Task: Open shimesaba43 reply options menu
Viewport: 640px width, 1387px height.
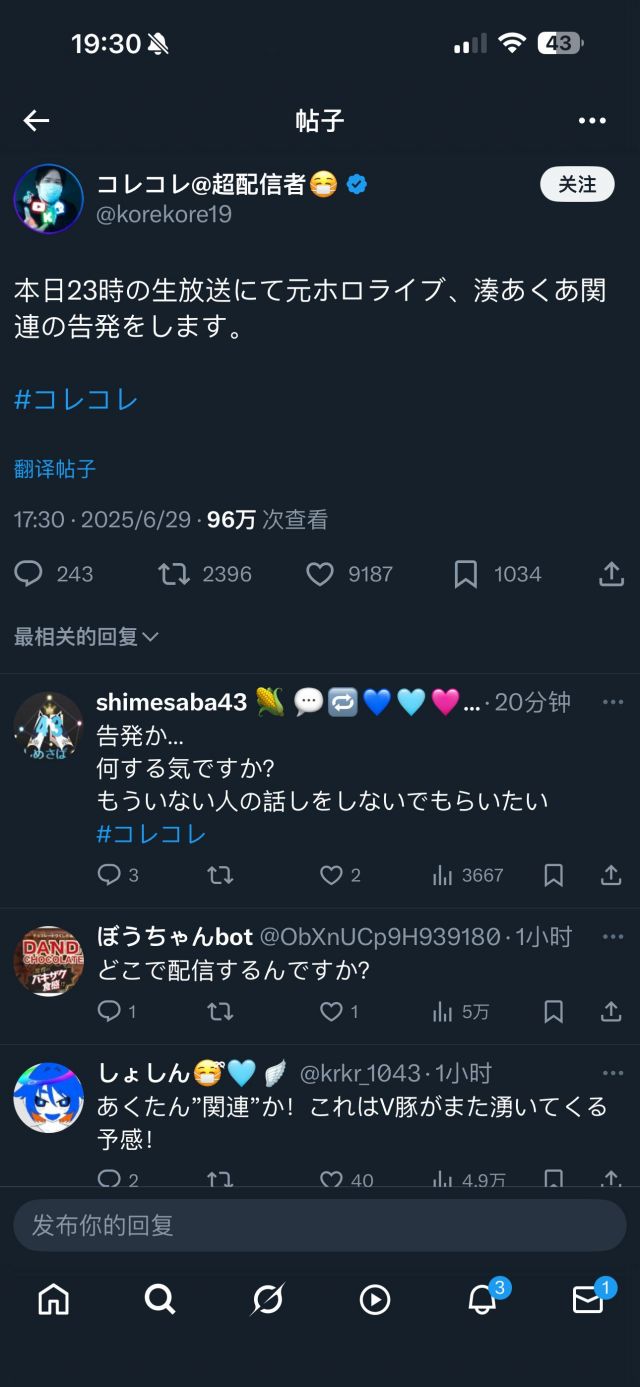Action: pos(611,702)
